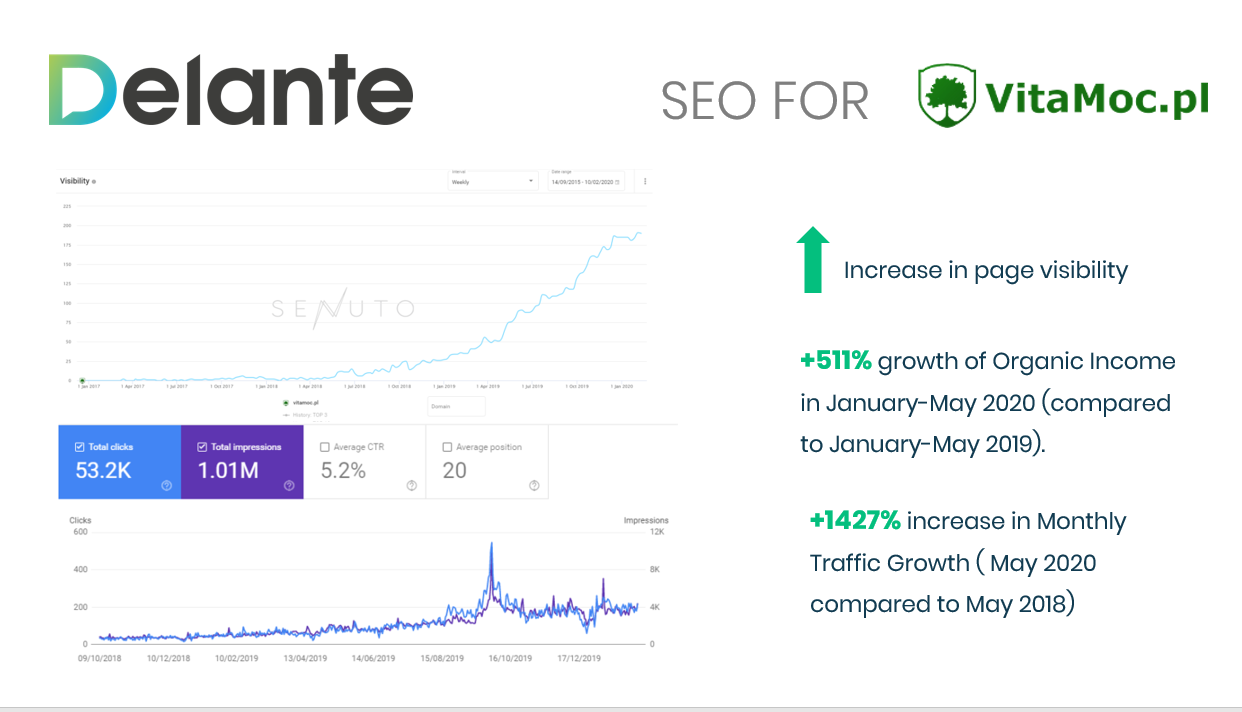The width and height of the screenshot is (1242, 712).
Task: Click the 16/10/2019 date axis label
Action: coord(510,659)
